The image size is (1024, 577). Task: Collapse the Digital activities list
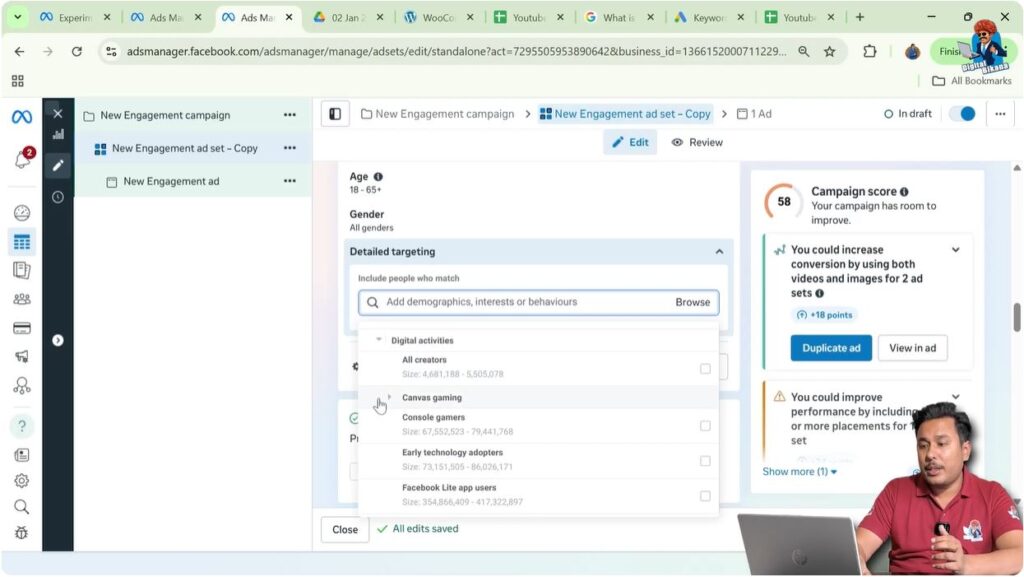(377, 340)
